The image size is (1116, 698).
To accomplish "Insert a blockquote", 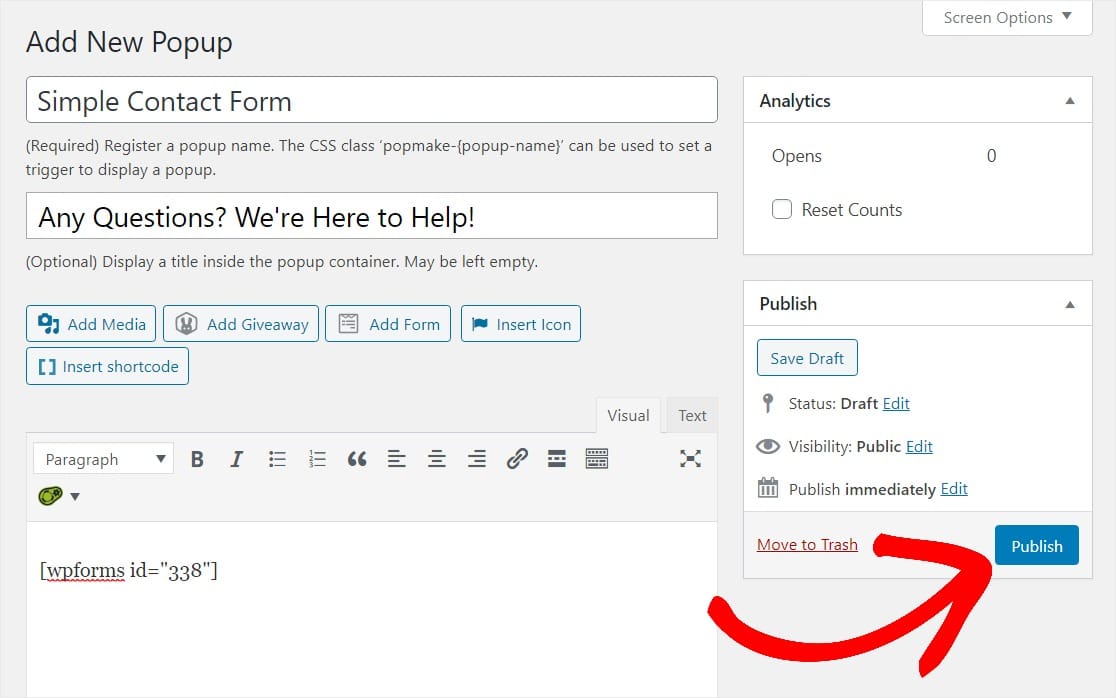I will [x=357, y=458].
